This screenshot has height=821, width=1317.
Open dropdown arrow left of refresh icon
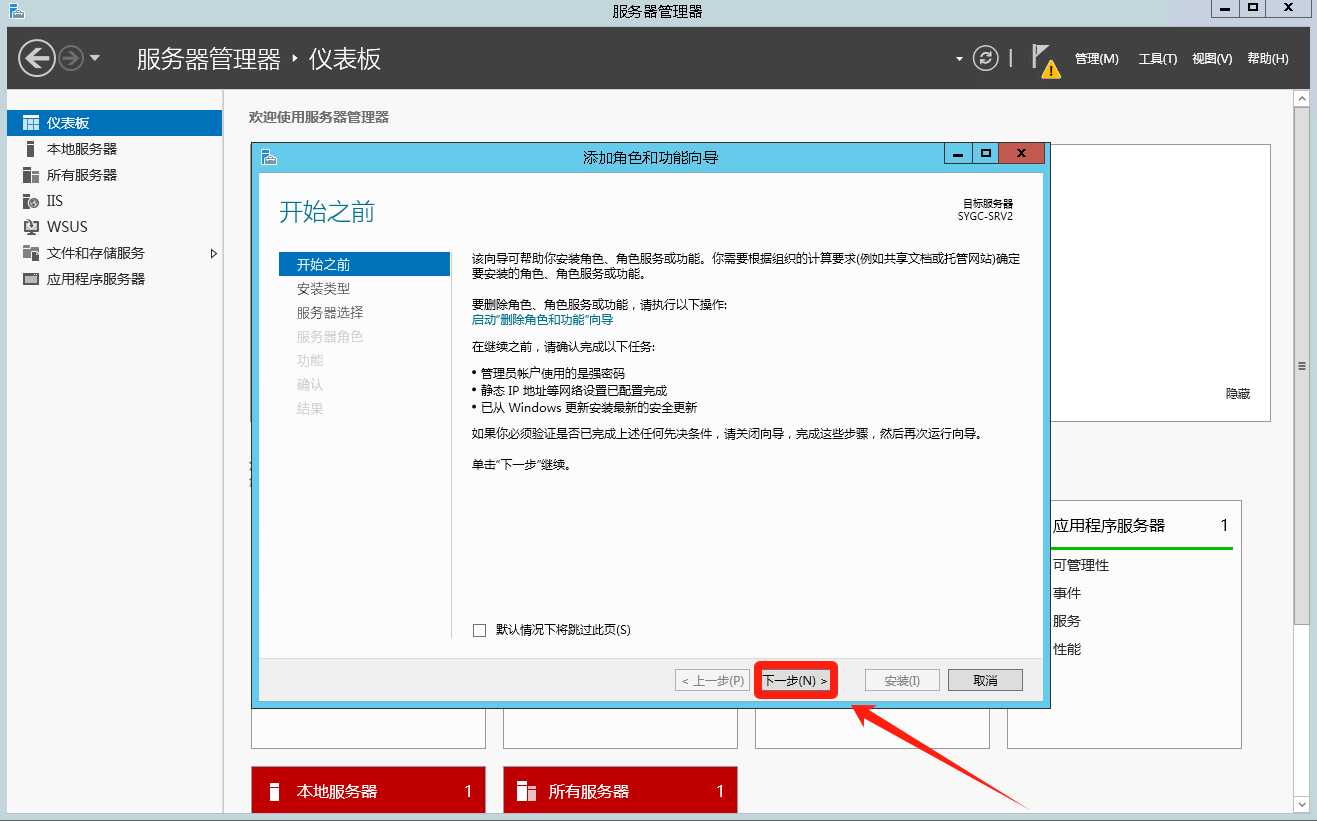960,58
